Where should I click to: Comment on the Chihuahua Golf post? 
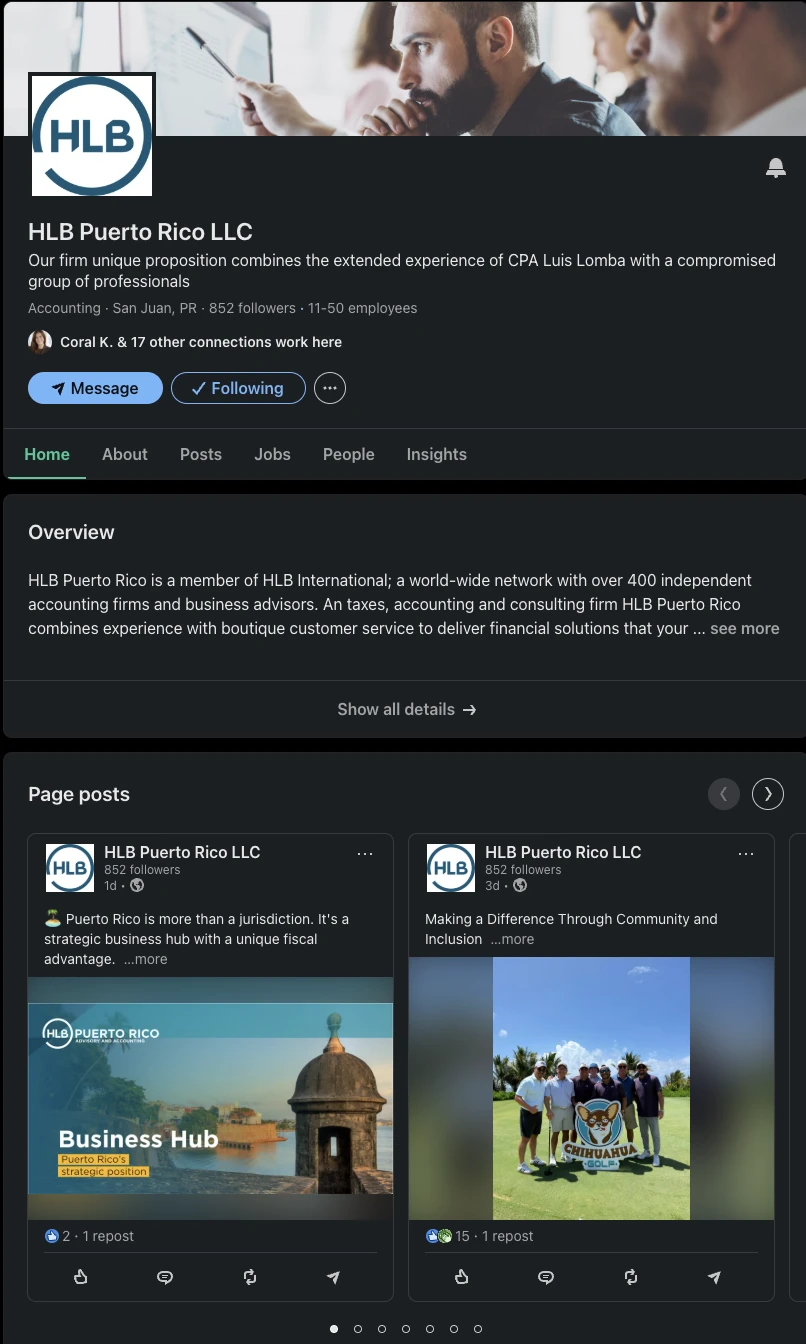[x=546, y=1277]
